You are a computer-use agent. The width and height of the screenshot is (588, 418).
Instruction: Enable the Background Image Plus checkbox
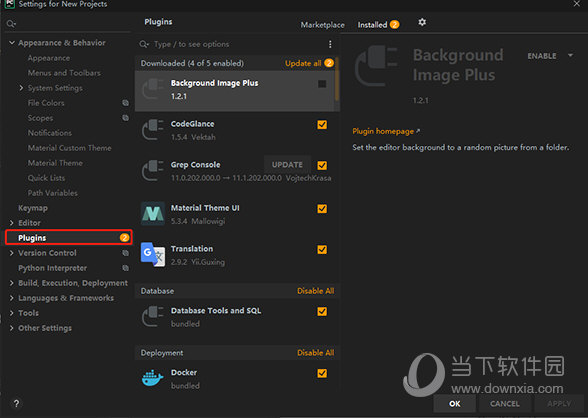[x=322, y=84]
